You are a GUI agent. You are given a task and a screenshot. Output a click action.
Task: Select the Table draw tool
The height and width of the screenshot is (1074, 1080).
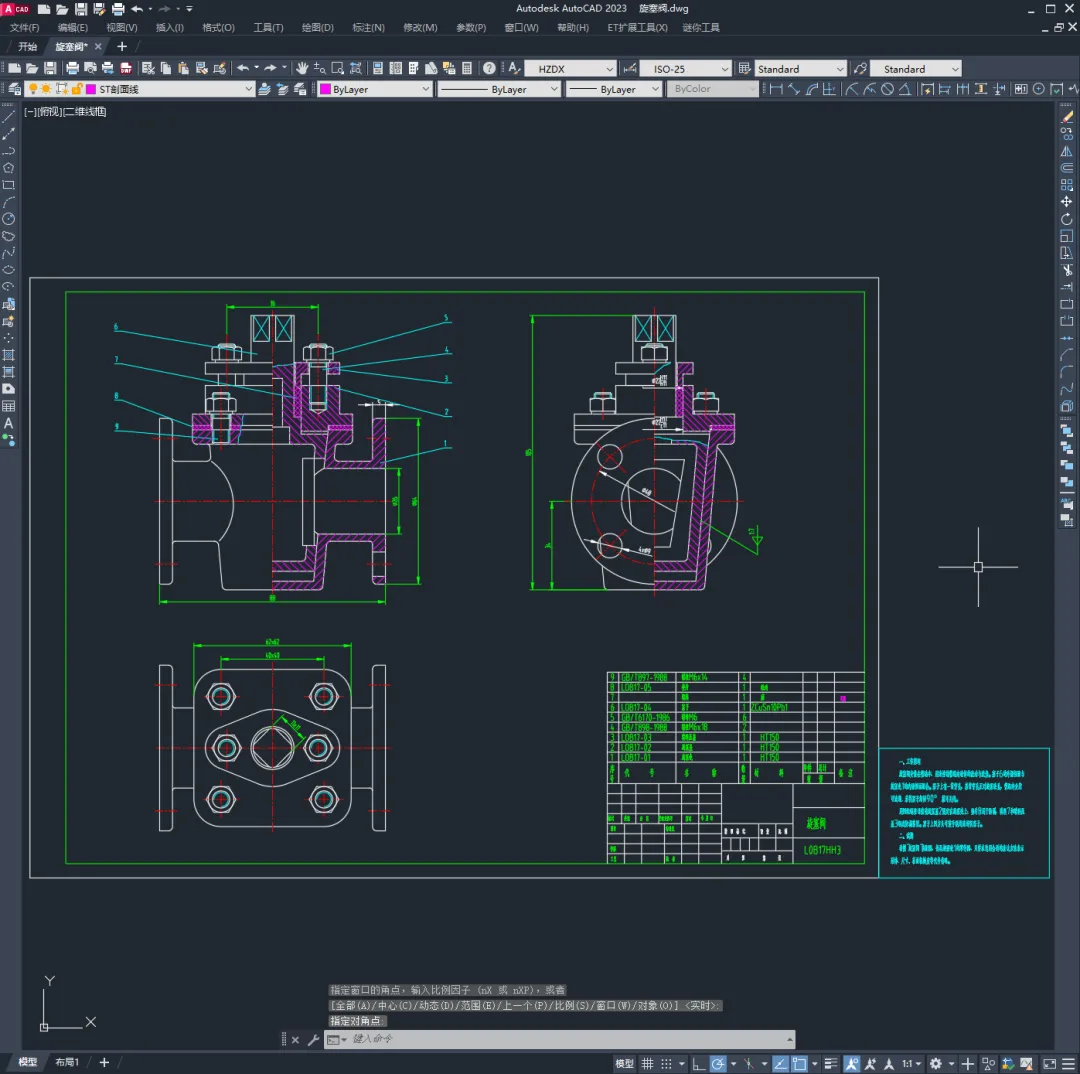(x=9, y=406)
